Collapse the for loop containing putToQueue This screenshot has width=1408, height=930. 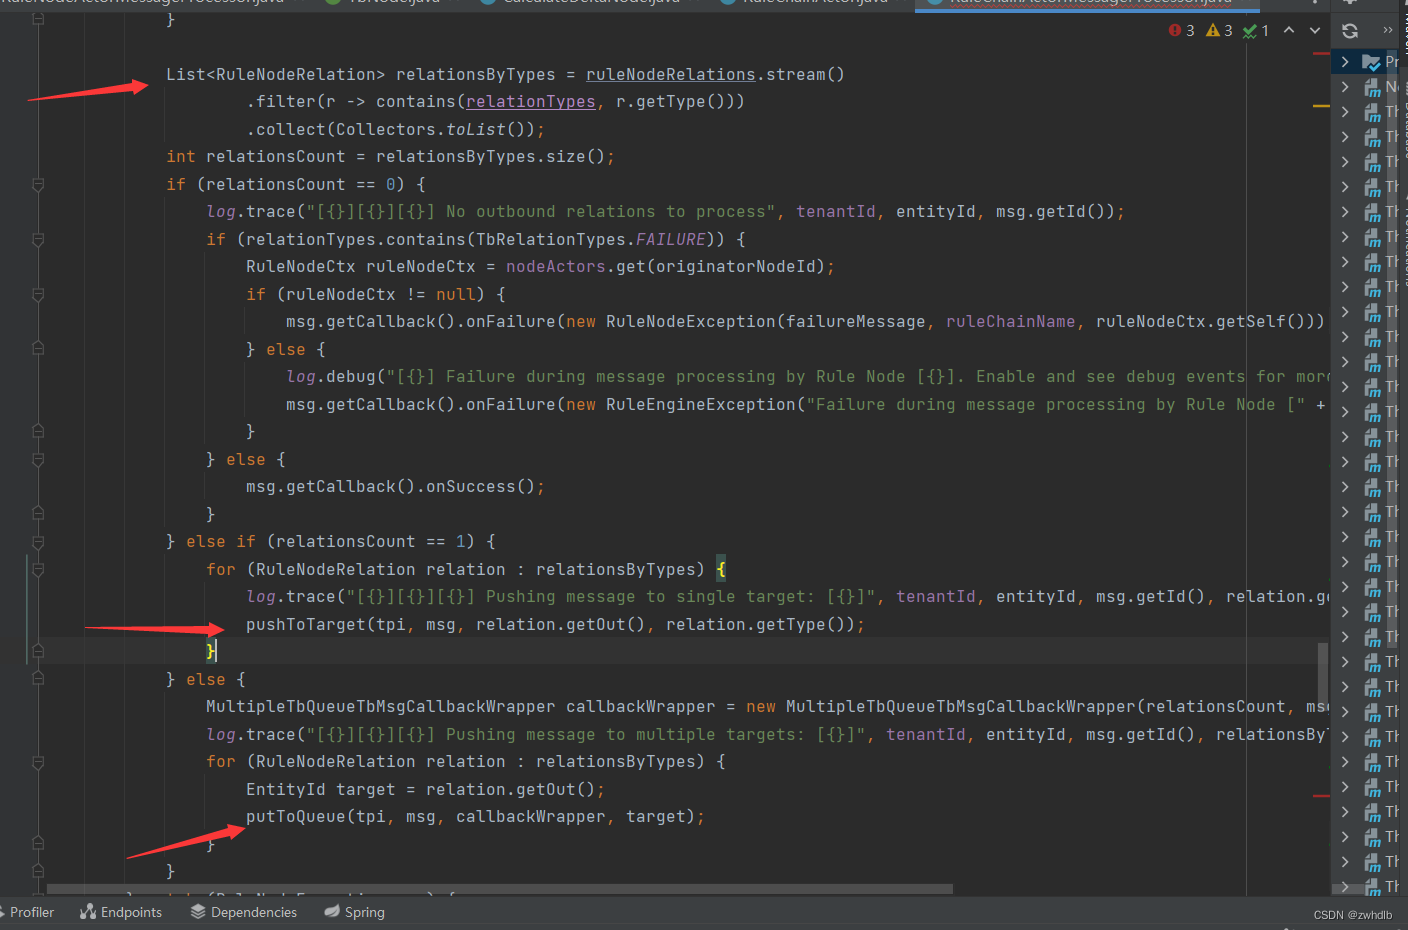click(38, 762)
